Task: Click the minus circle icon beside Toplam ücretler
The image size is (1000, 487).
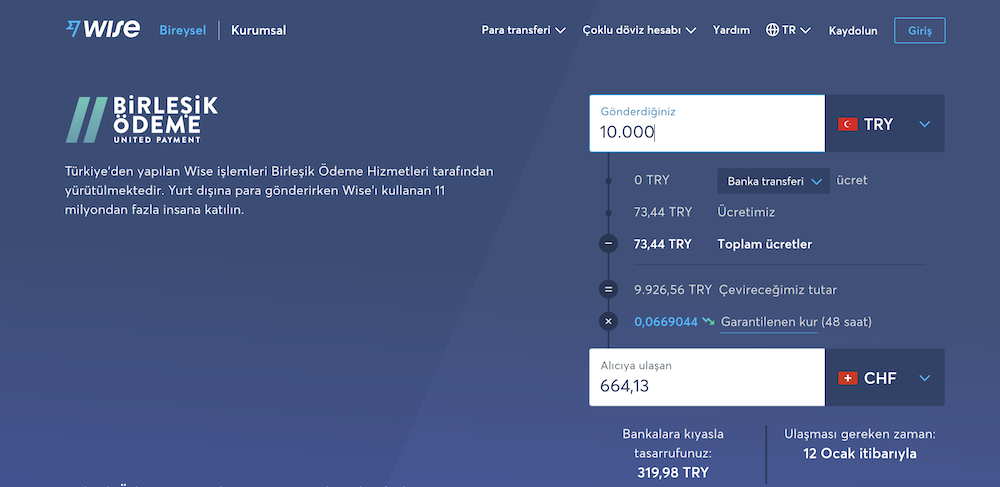Action: pos(608,244)
